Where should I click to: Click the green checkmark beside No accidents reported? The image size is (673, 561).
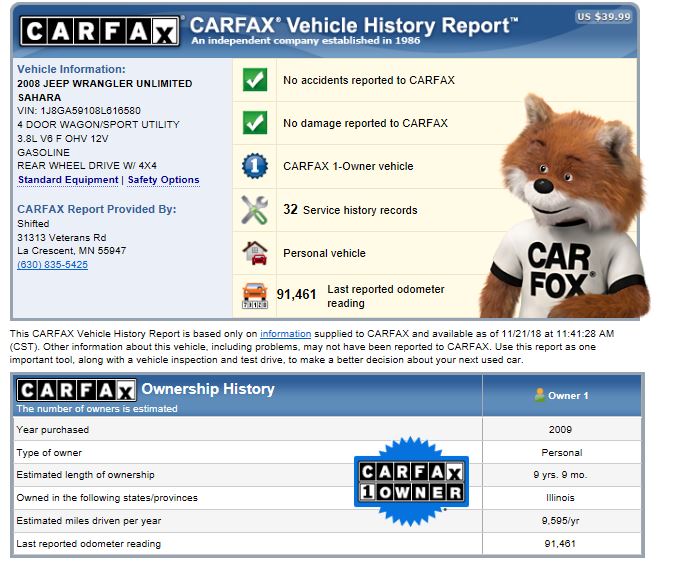(x=255, y=80)
